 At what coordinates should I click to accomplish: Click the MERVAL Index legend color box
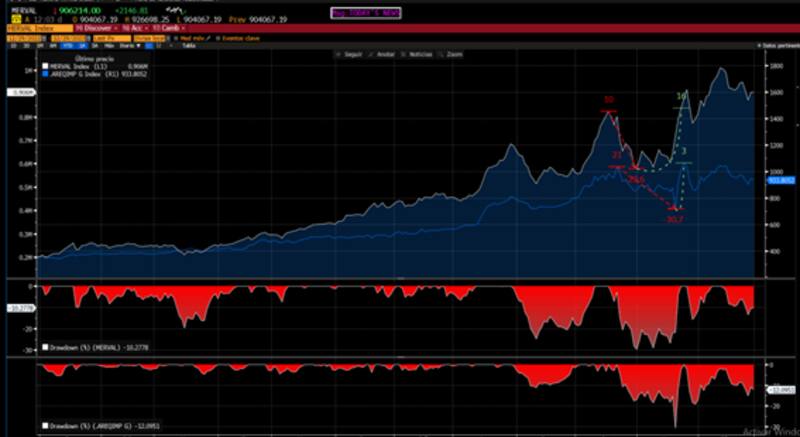[x=44, y=67]
